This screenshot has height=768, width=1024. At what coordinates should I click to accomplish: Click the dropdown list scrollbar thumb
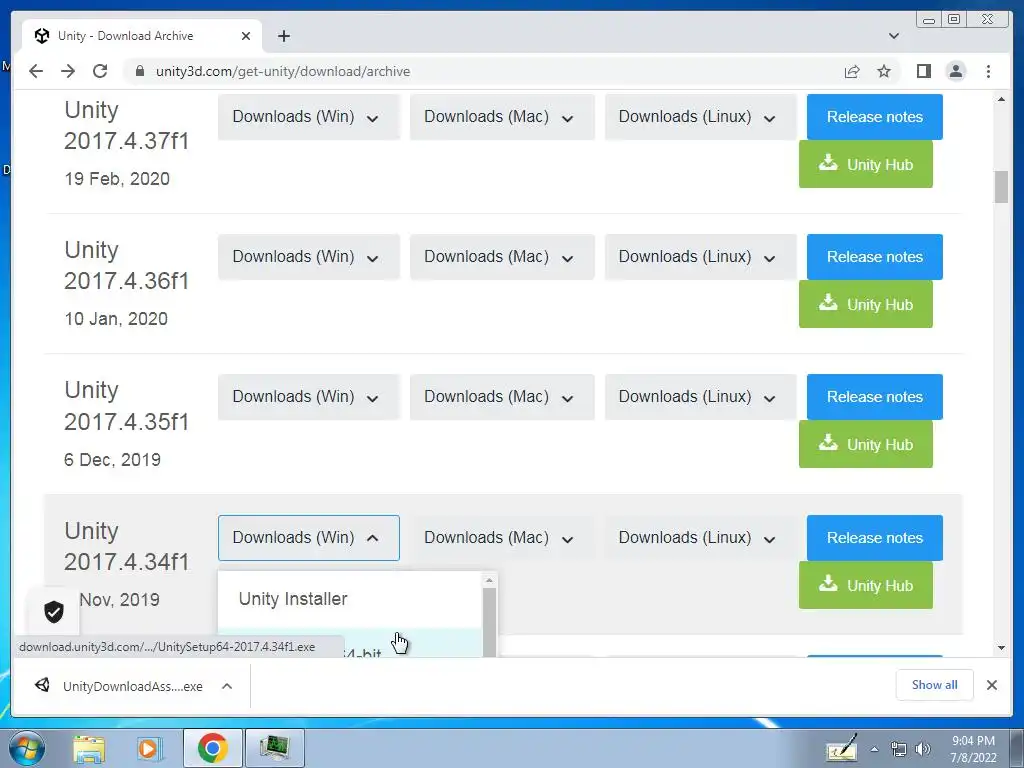[489, 622]
